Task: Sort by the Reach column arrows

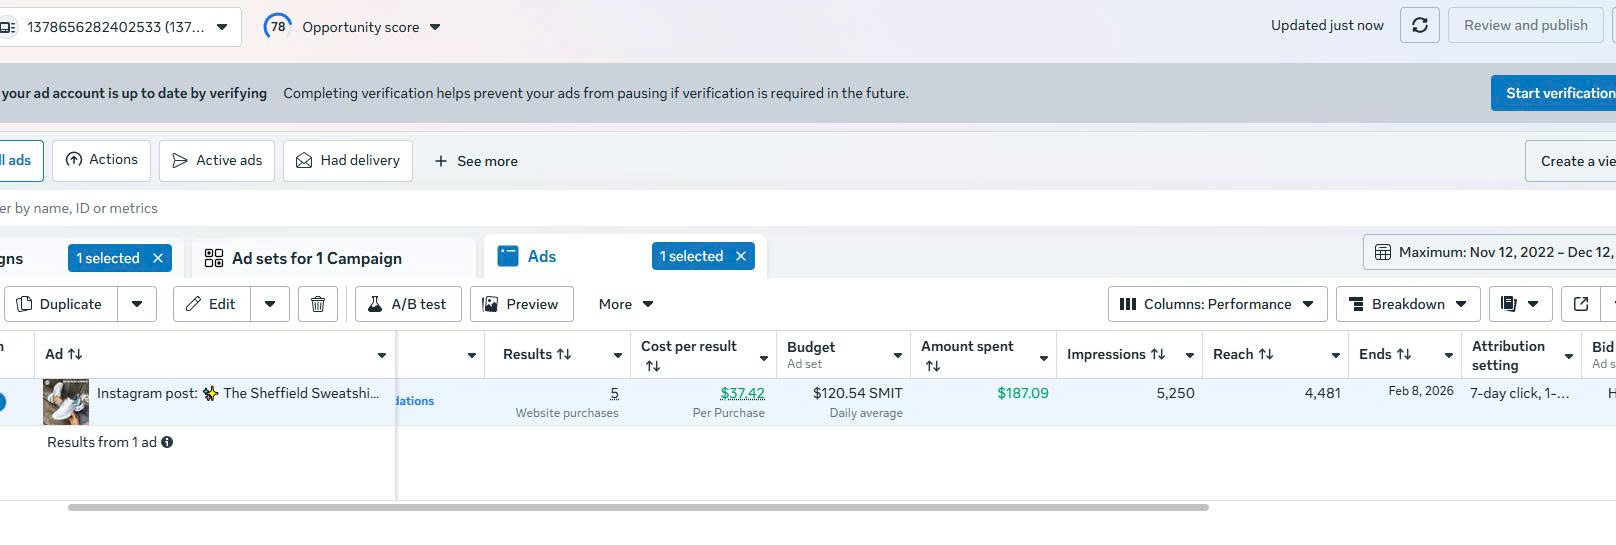Action: click(x=1266, y=354)
